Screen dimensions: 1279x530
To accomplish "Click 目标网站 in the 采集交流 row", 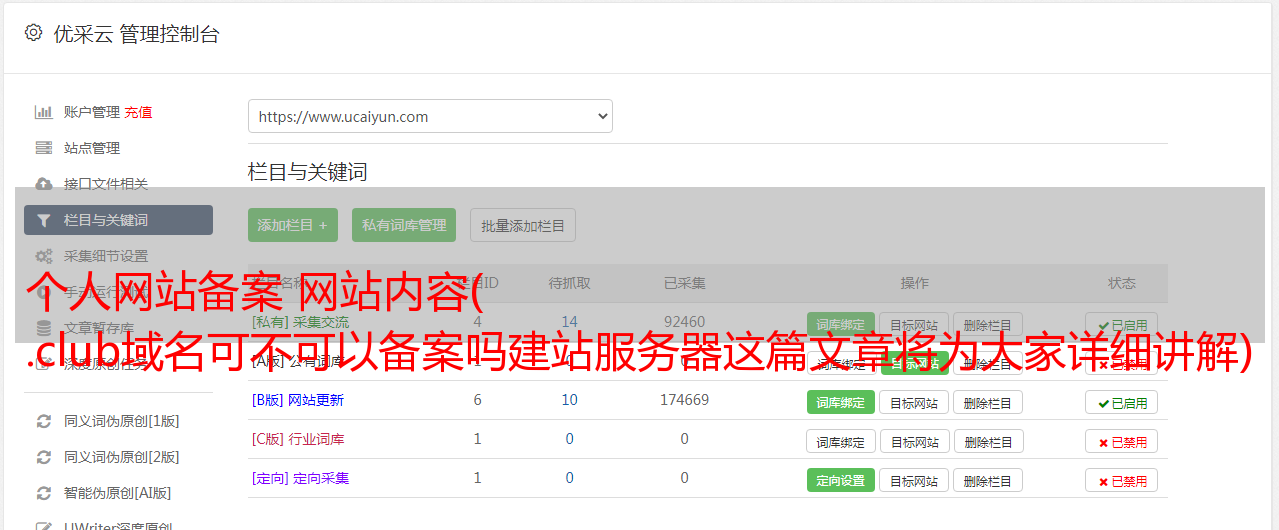I will tap(914, 324).
